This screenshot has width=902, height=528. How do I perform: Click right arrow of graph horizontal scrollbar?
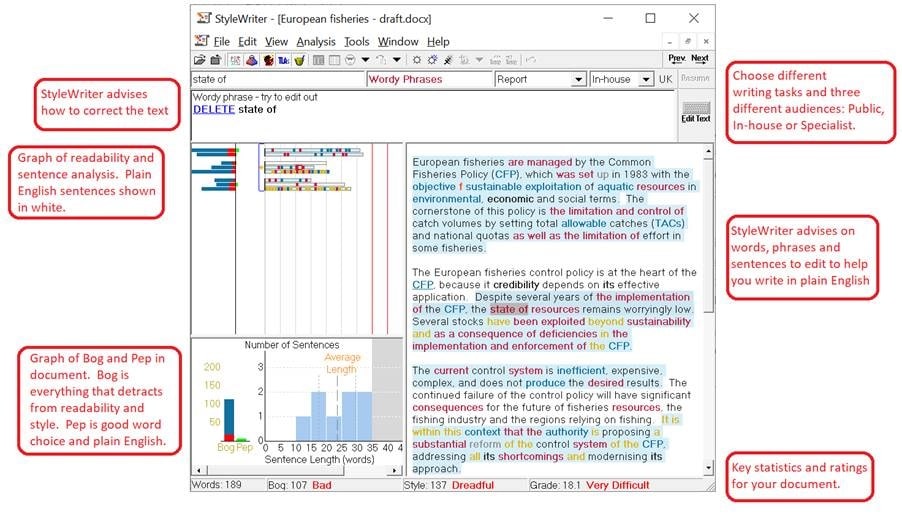click(395, 470)
